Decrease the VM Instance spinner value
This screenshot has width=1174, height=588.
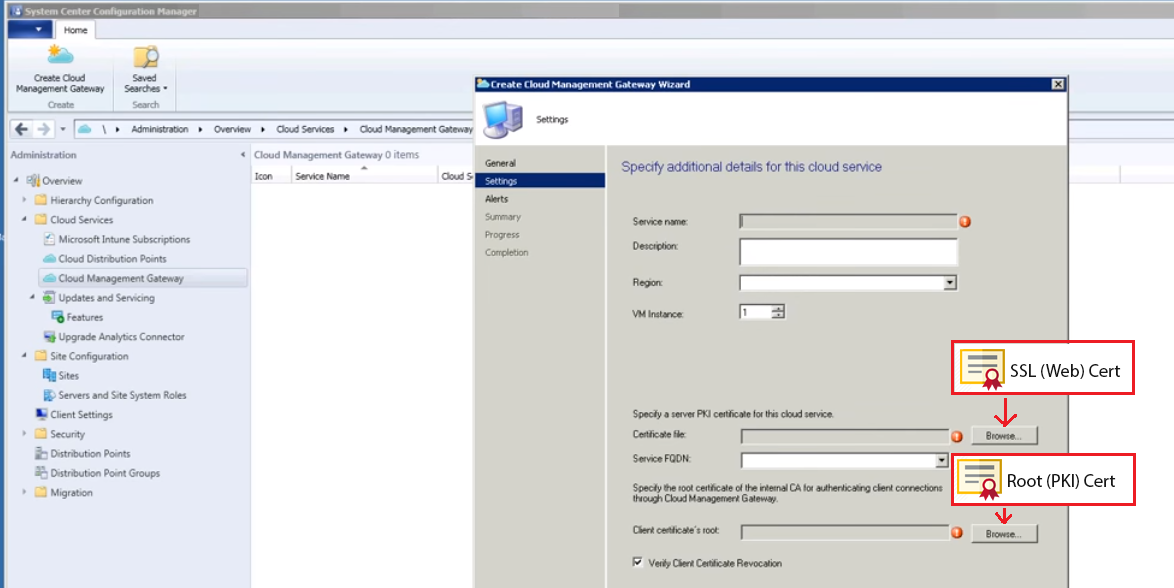pyautogui.click(x=778, y=315)
